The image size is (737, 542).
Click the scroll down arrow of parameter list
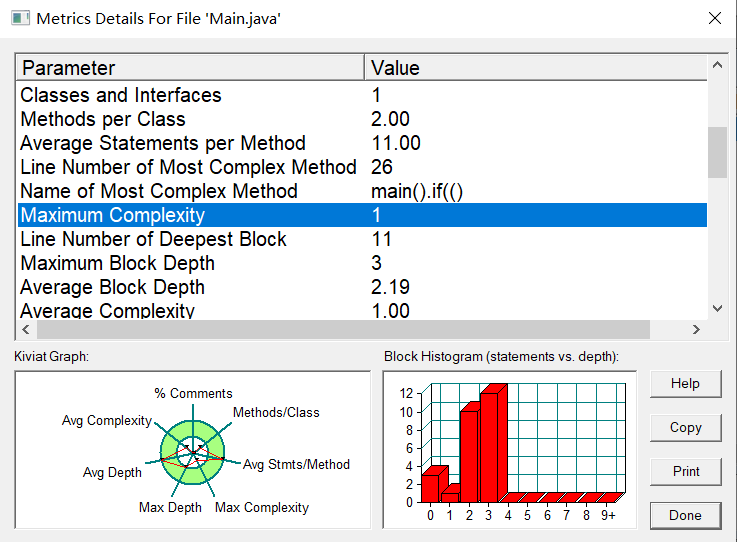click(717, 308)
